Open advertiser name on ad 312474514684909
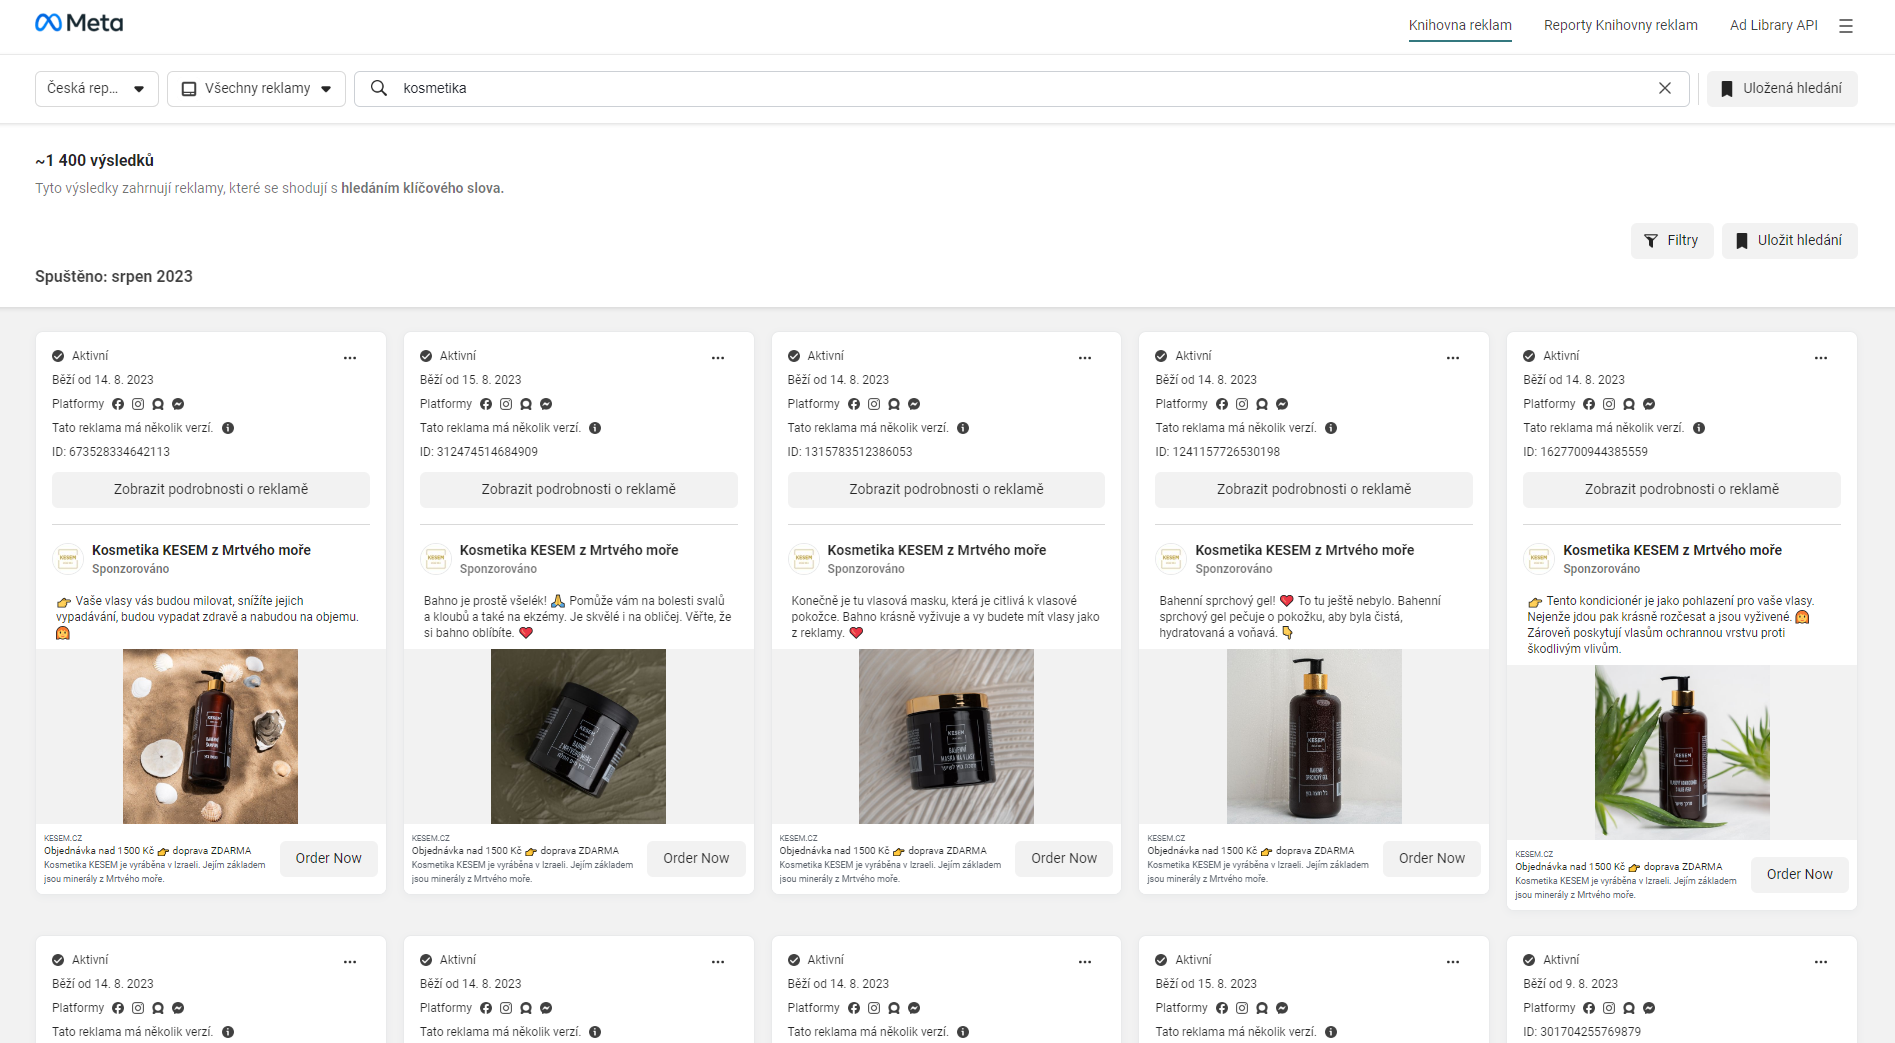 569,550
